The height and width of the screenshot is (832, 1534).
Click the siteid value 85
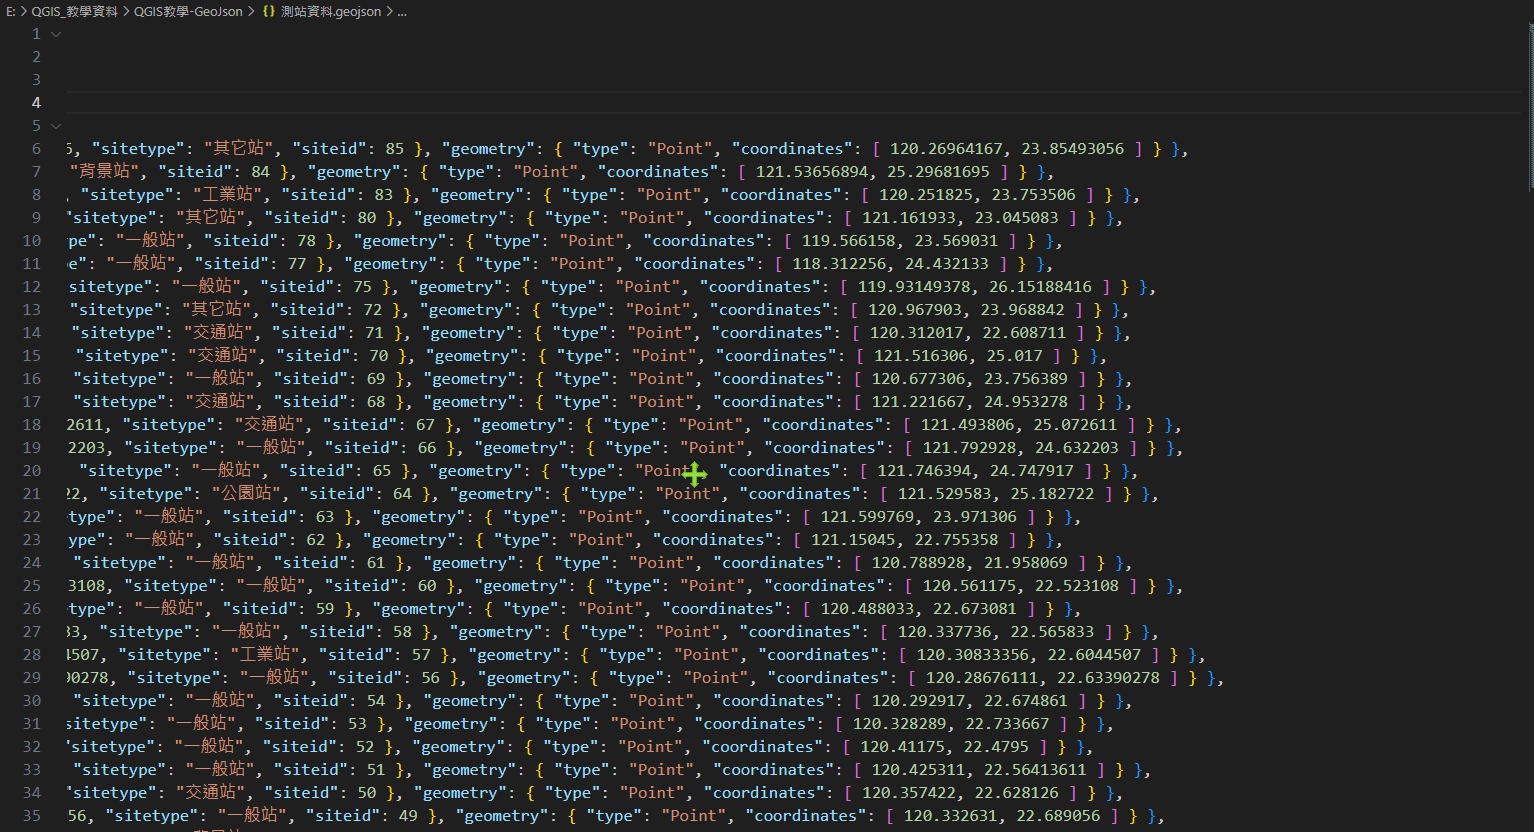(x=394, y=149)
